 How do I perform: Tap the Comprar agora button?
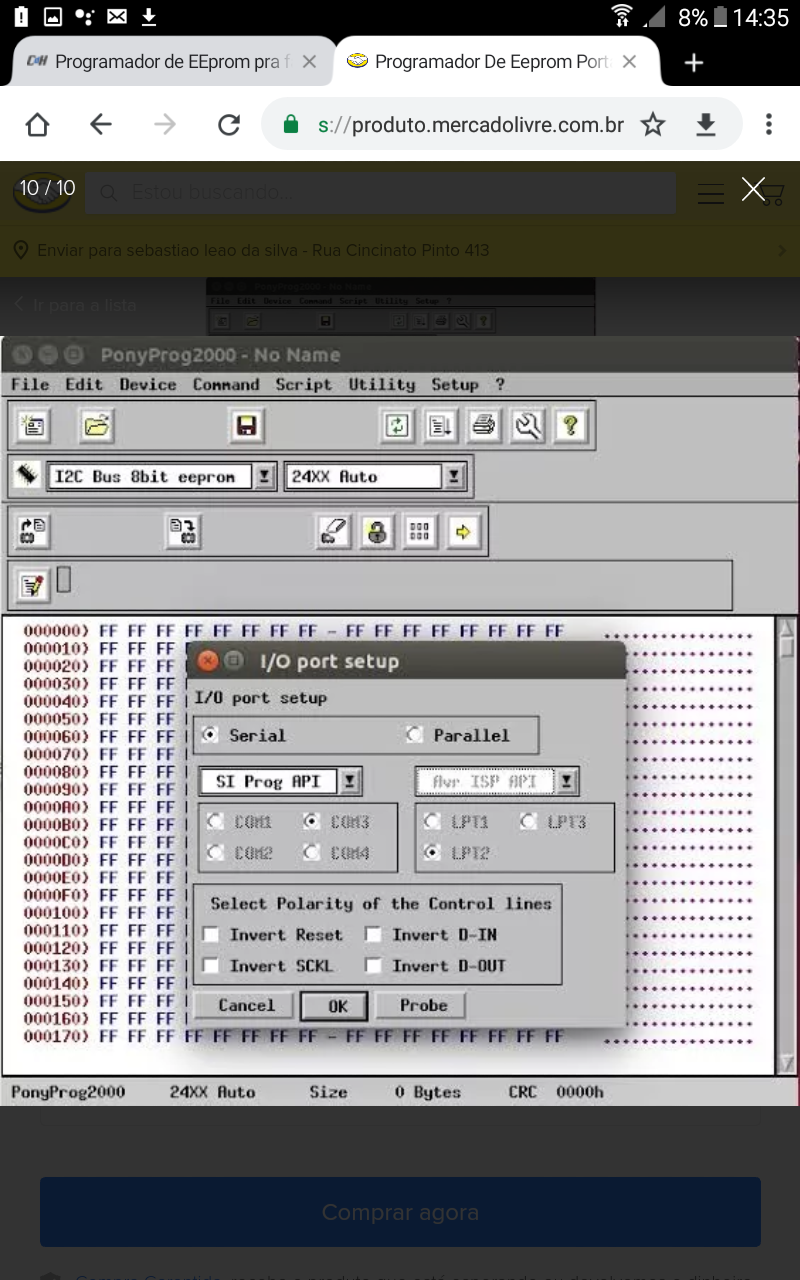tap(400, 1212)
